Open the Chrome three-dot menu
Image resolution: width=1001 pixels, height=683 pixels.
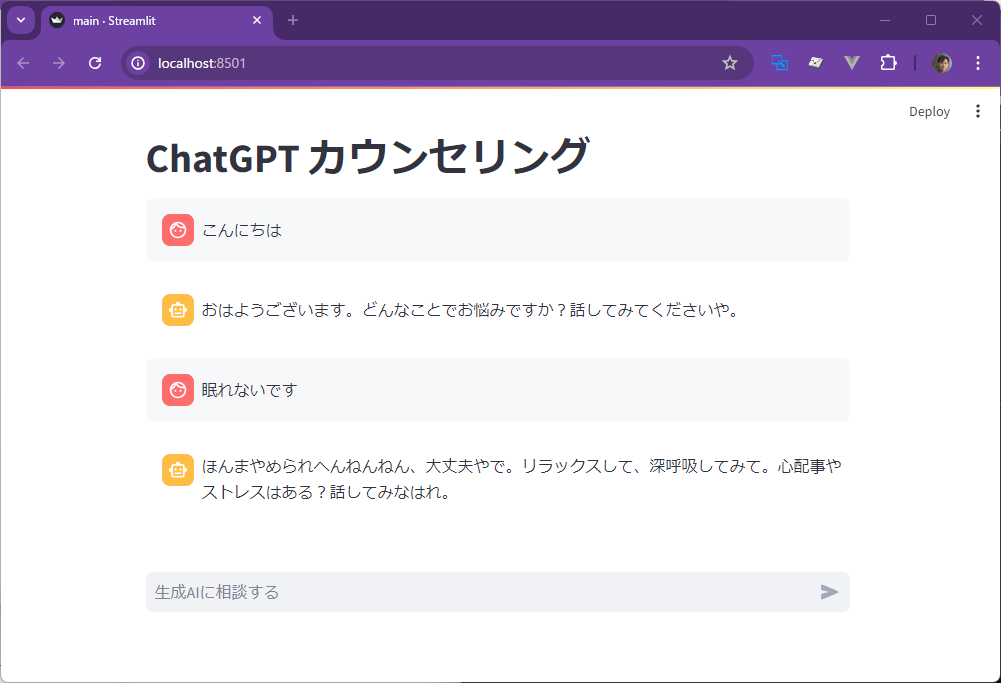(977, 63)
